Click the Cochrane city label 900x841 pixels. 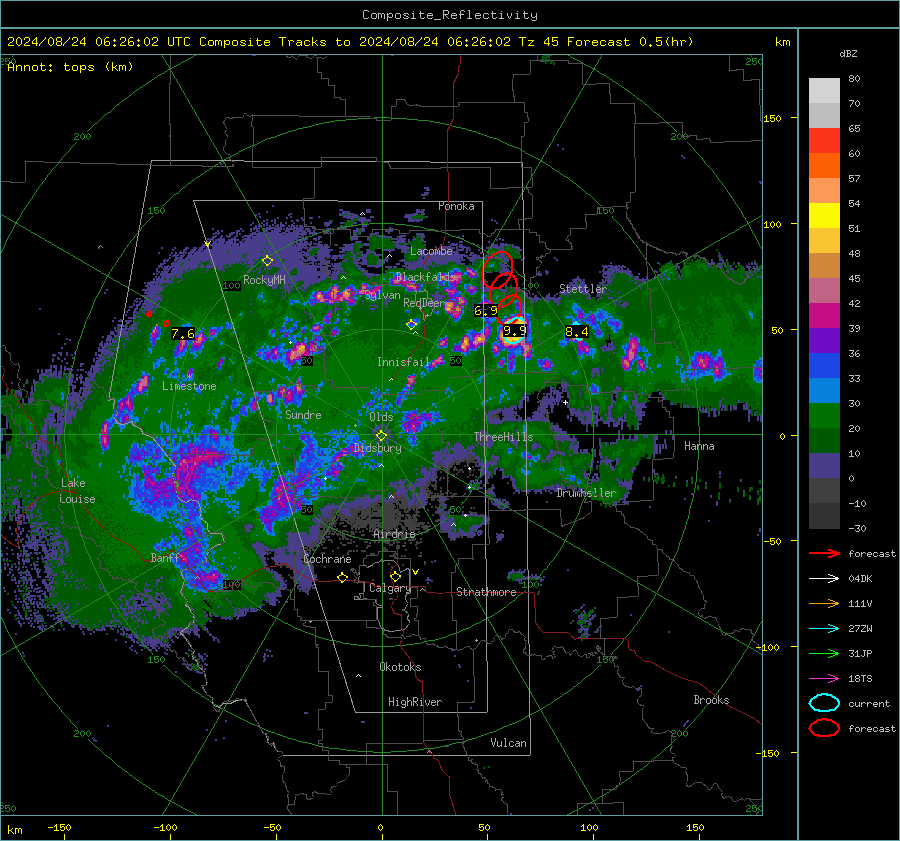coord(327,559)
